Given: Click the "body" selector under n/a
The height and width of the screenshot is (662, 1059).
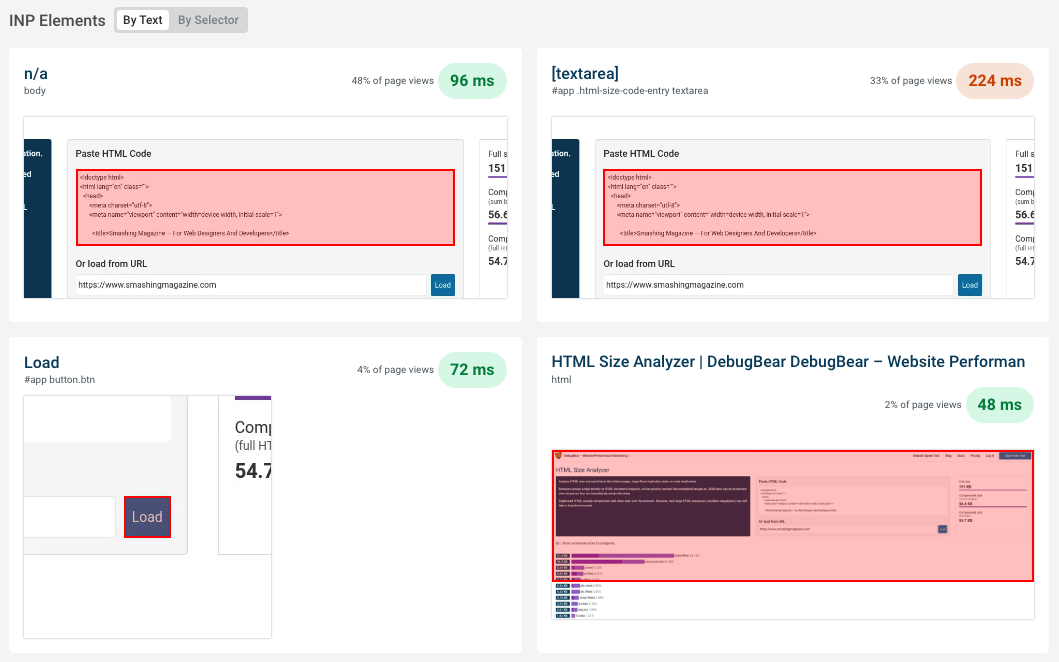Looking at the screenshot, I should point(34,91).
